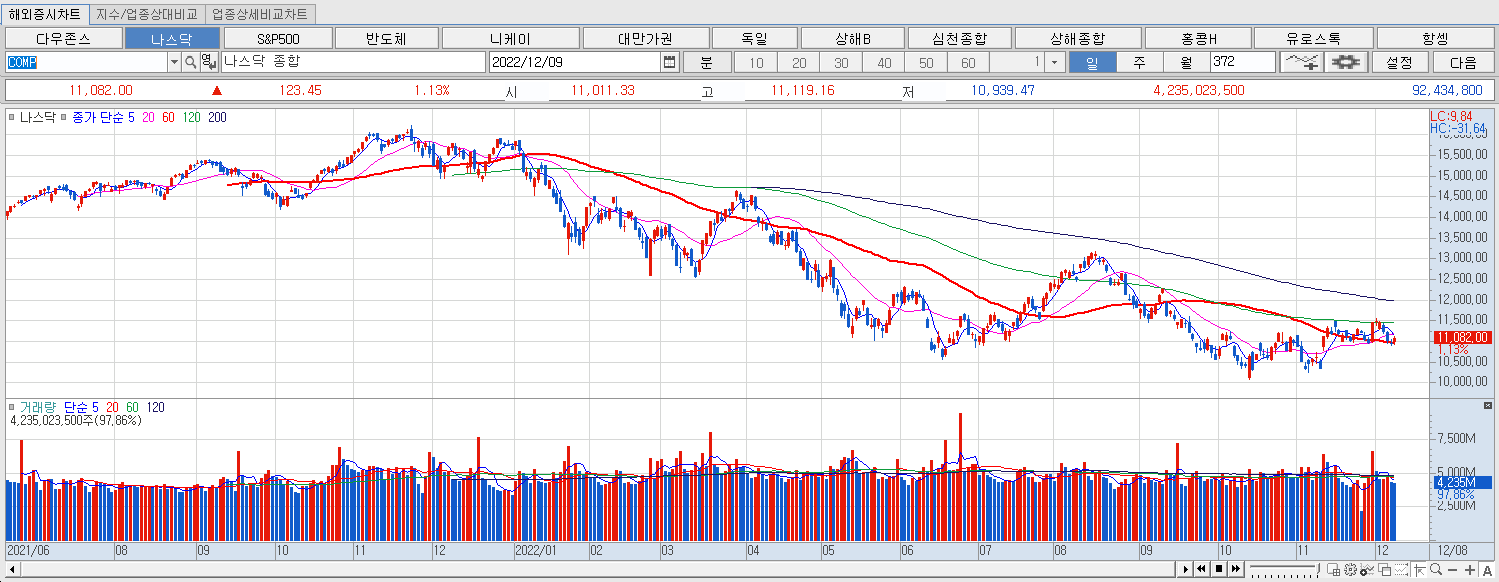The image size is (1499, 582).
Task: Click the dashed area selection chart icon
Action: pos(1401,570)
